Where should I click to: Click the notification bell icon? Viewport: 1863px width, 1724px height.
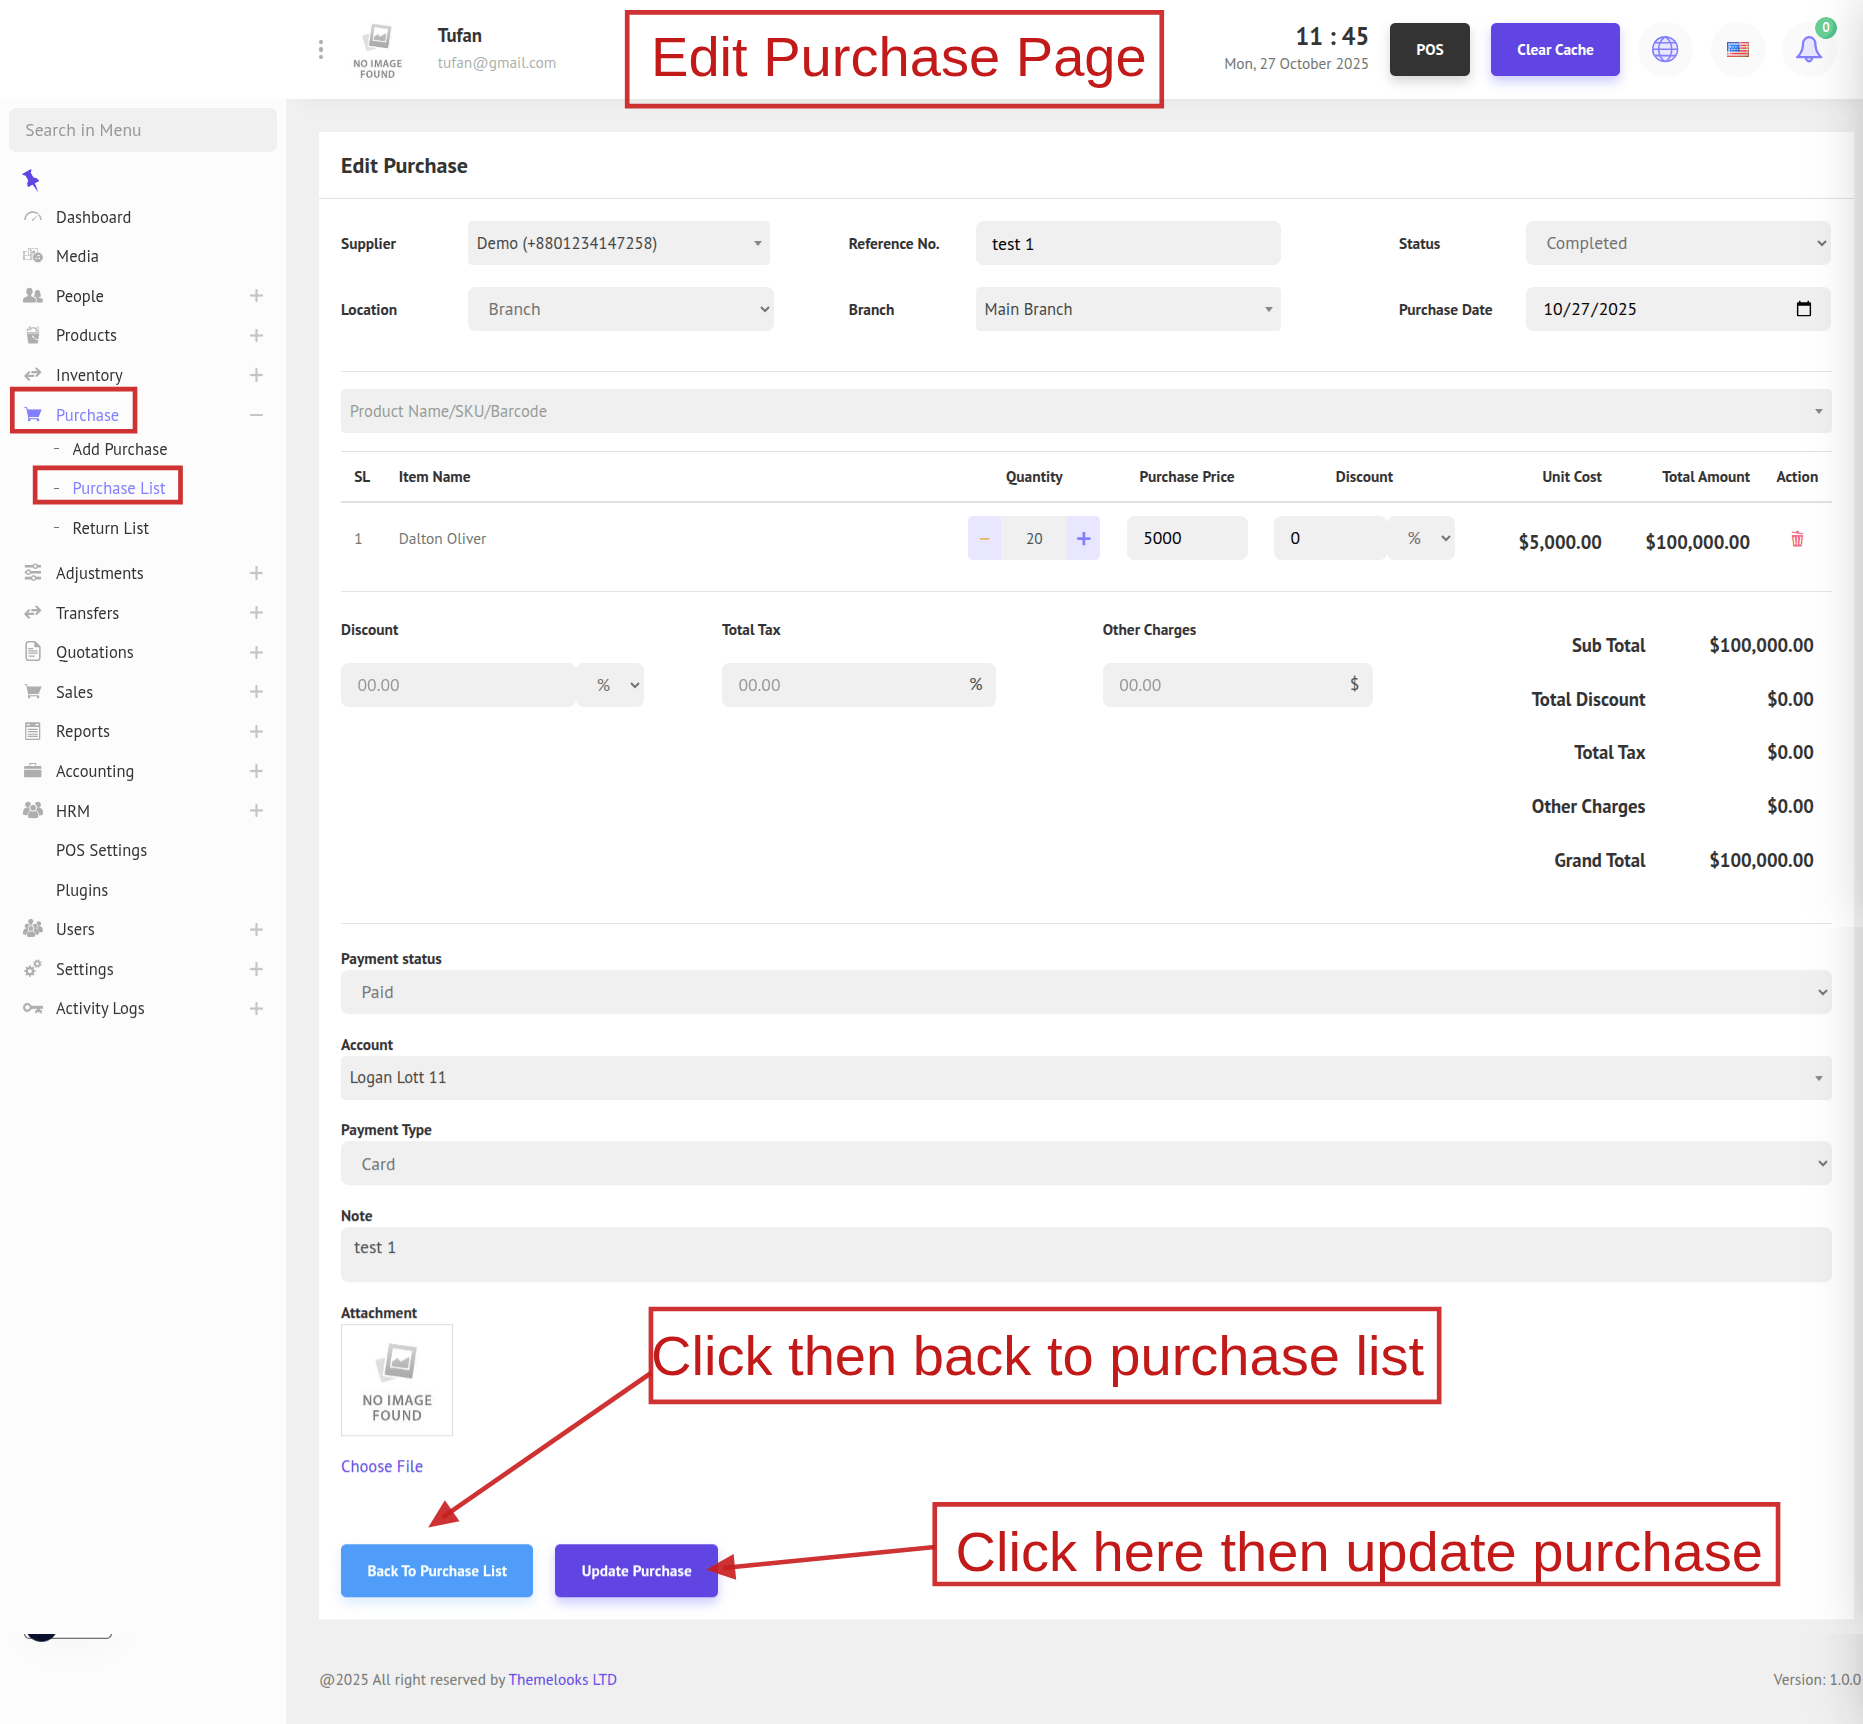pyautogui.click(x=1808, y=49)
